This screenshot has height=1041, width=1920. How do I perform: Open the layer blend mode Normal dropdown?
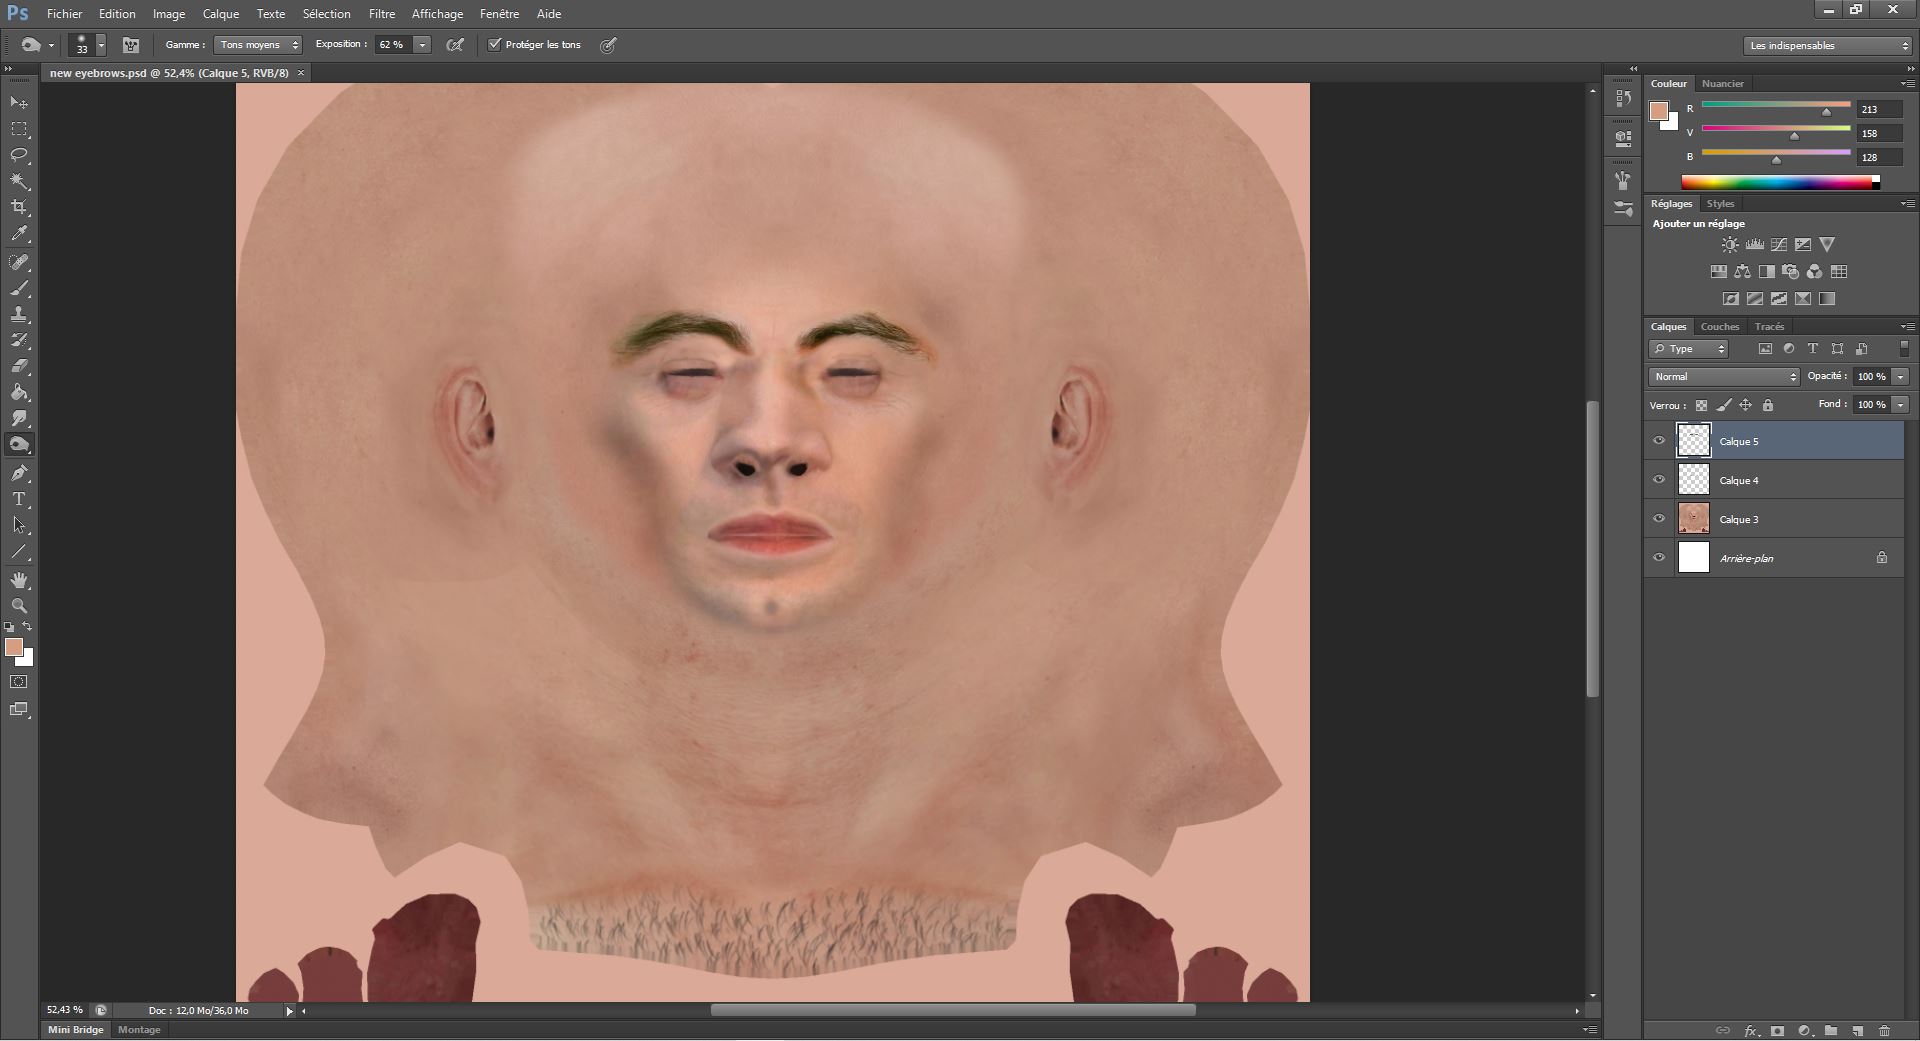click(x=1724, y=377)
